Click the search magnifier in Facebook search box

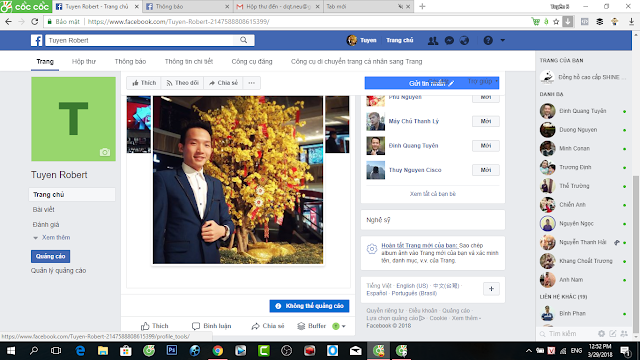point(244,40)
